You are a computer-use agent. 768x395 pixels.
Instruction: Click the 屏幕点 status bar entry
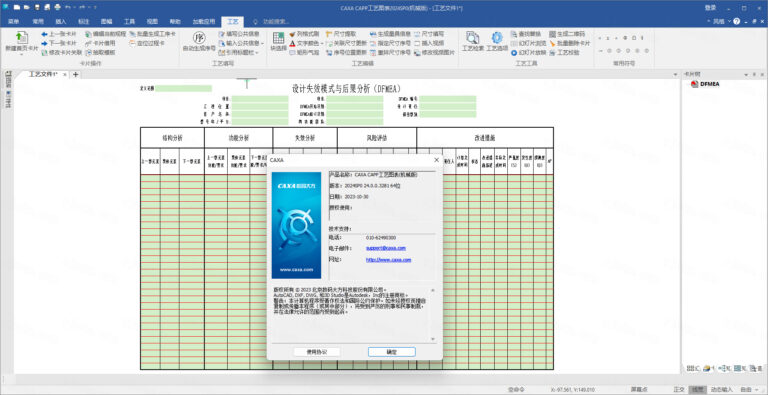pyautogui.click(x=638, y=390)
